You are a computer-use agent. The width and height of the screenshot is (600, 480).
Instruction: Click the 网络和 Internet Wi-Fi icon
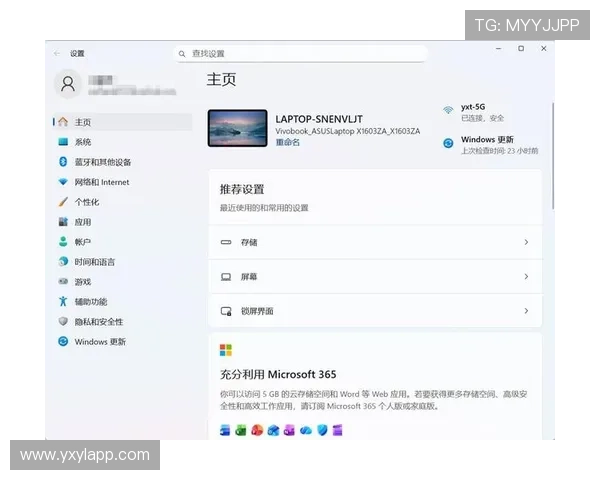63,182
